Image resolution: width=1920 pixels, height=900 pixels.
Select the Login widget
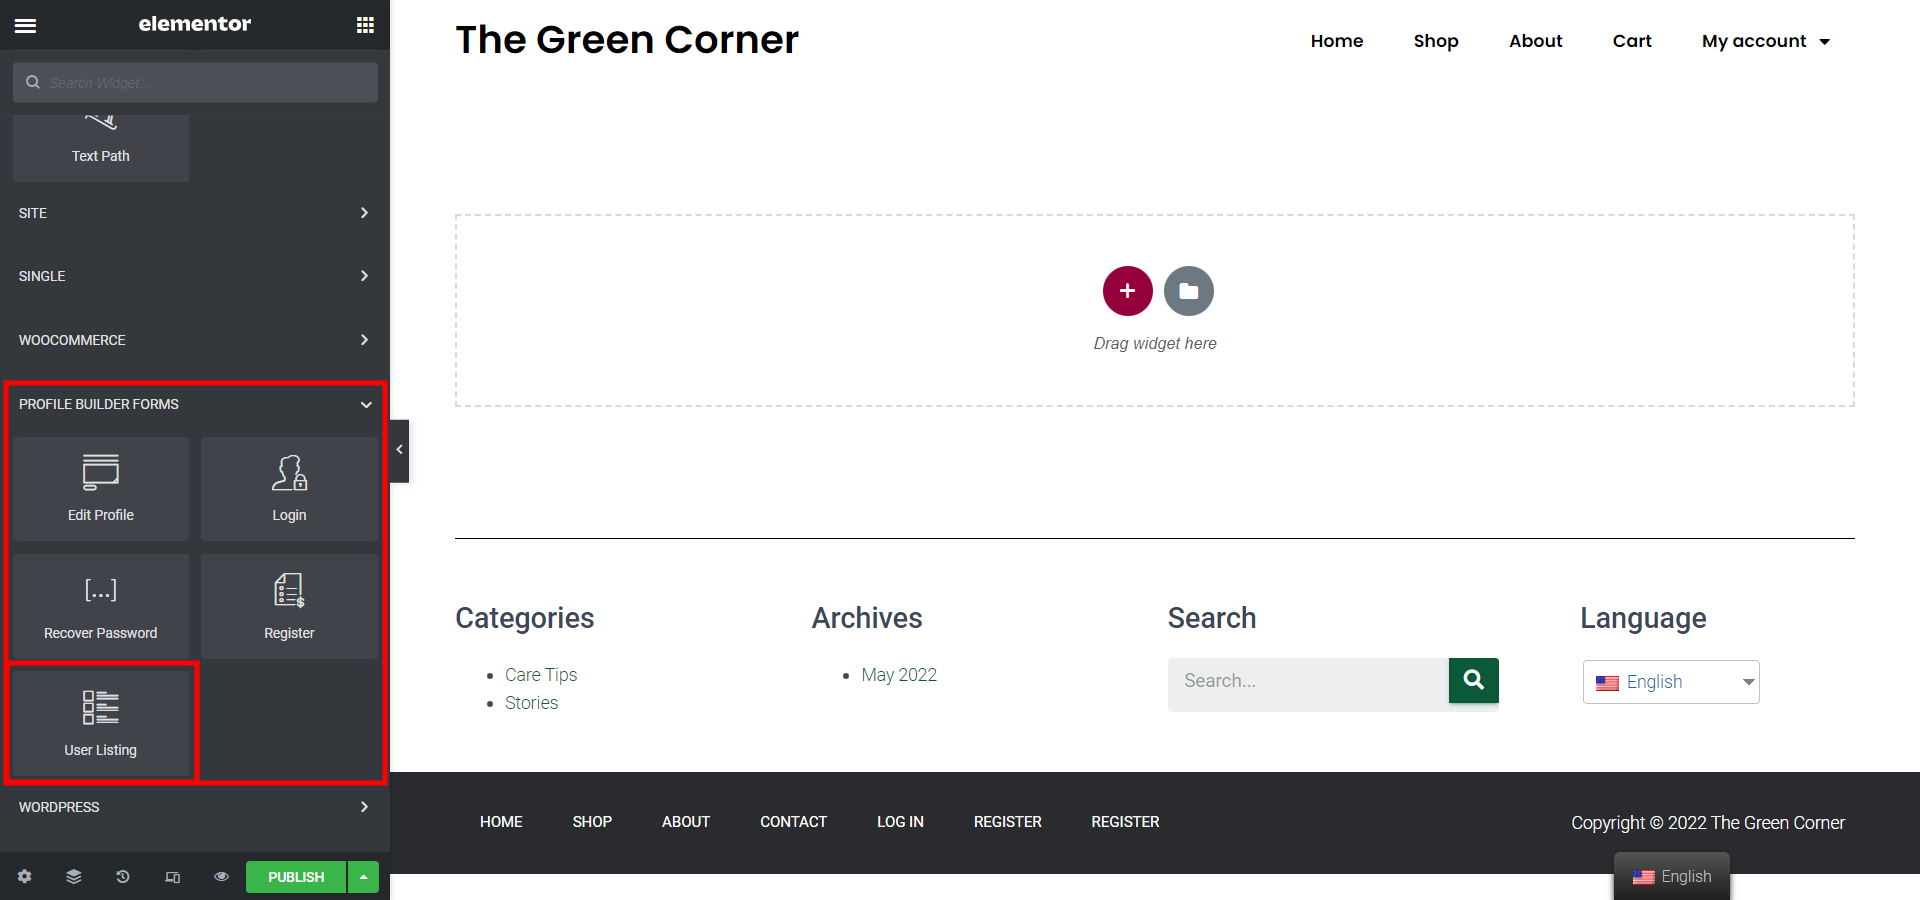289,488
